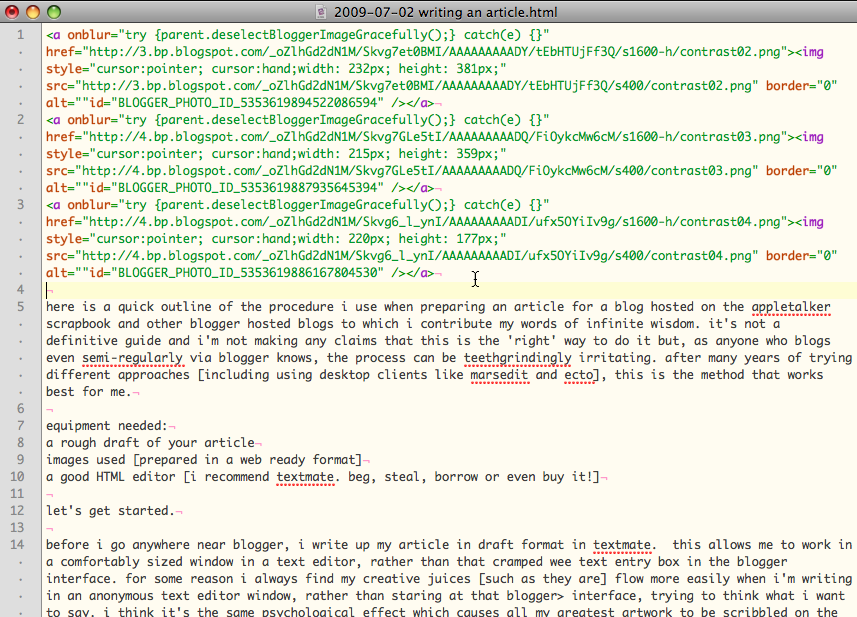Viewport: 857px width, 617px height.
Task: Click the underlined word "marsedit"
Action: click(500, 375)
